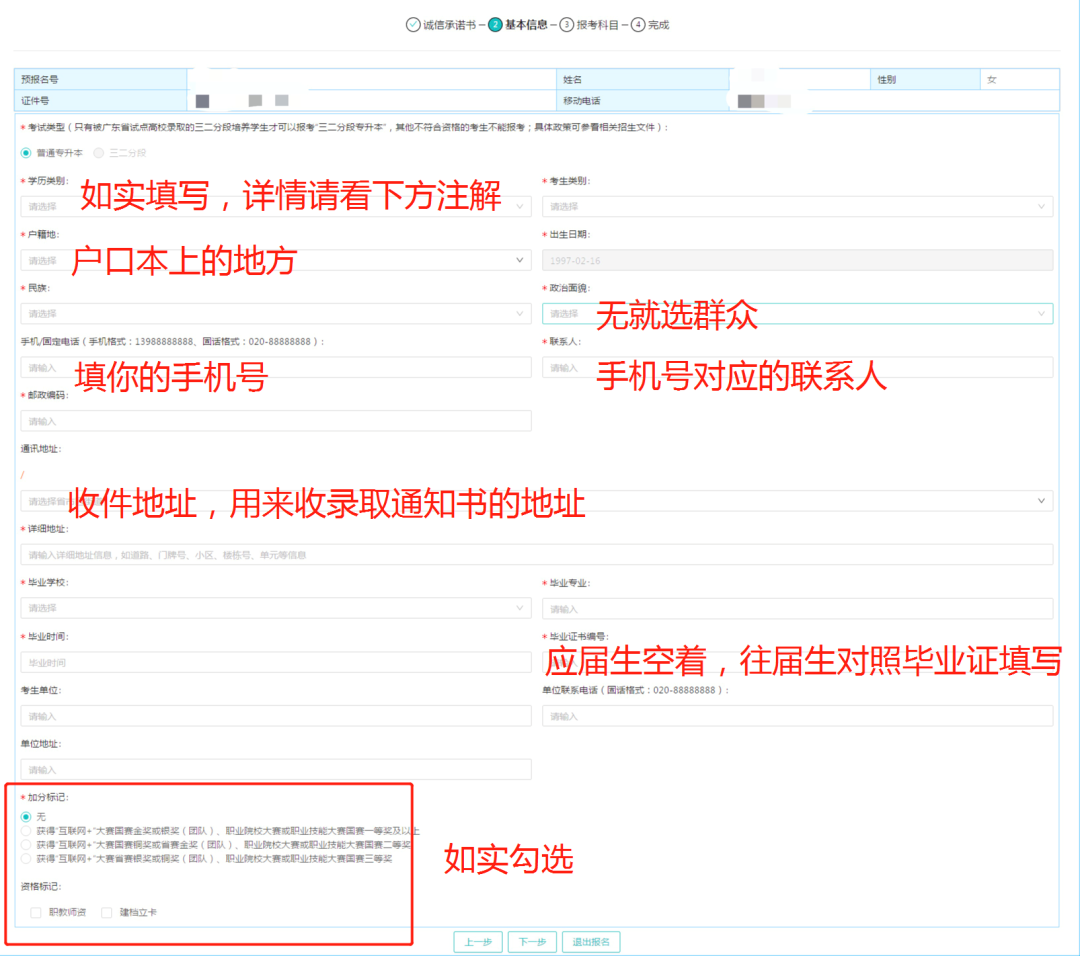
Task: Expand the 户籍地 selection dropdown
Action: click(275, 260)
